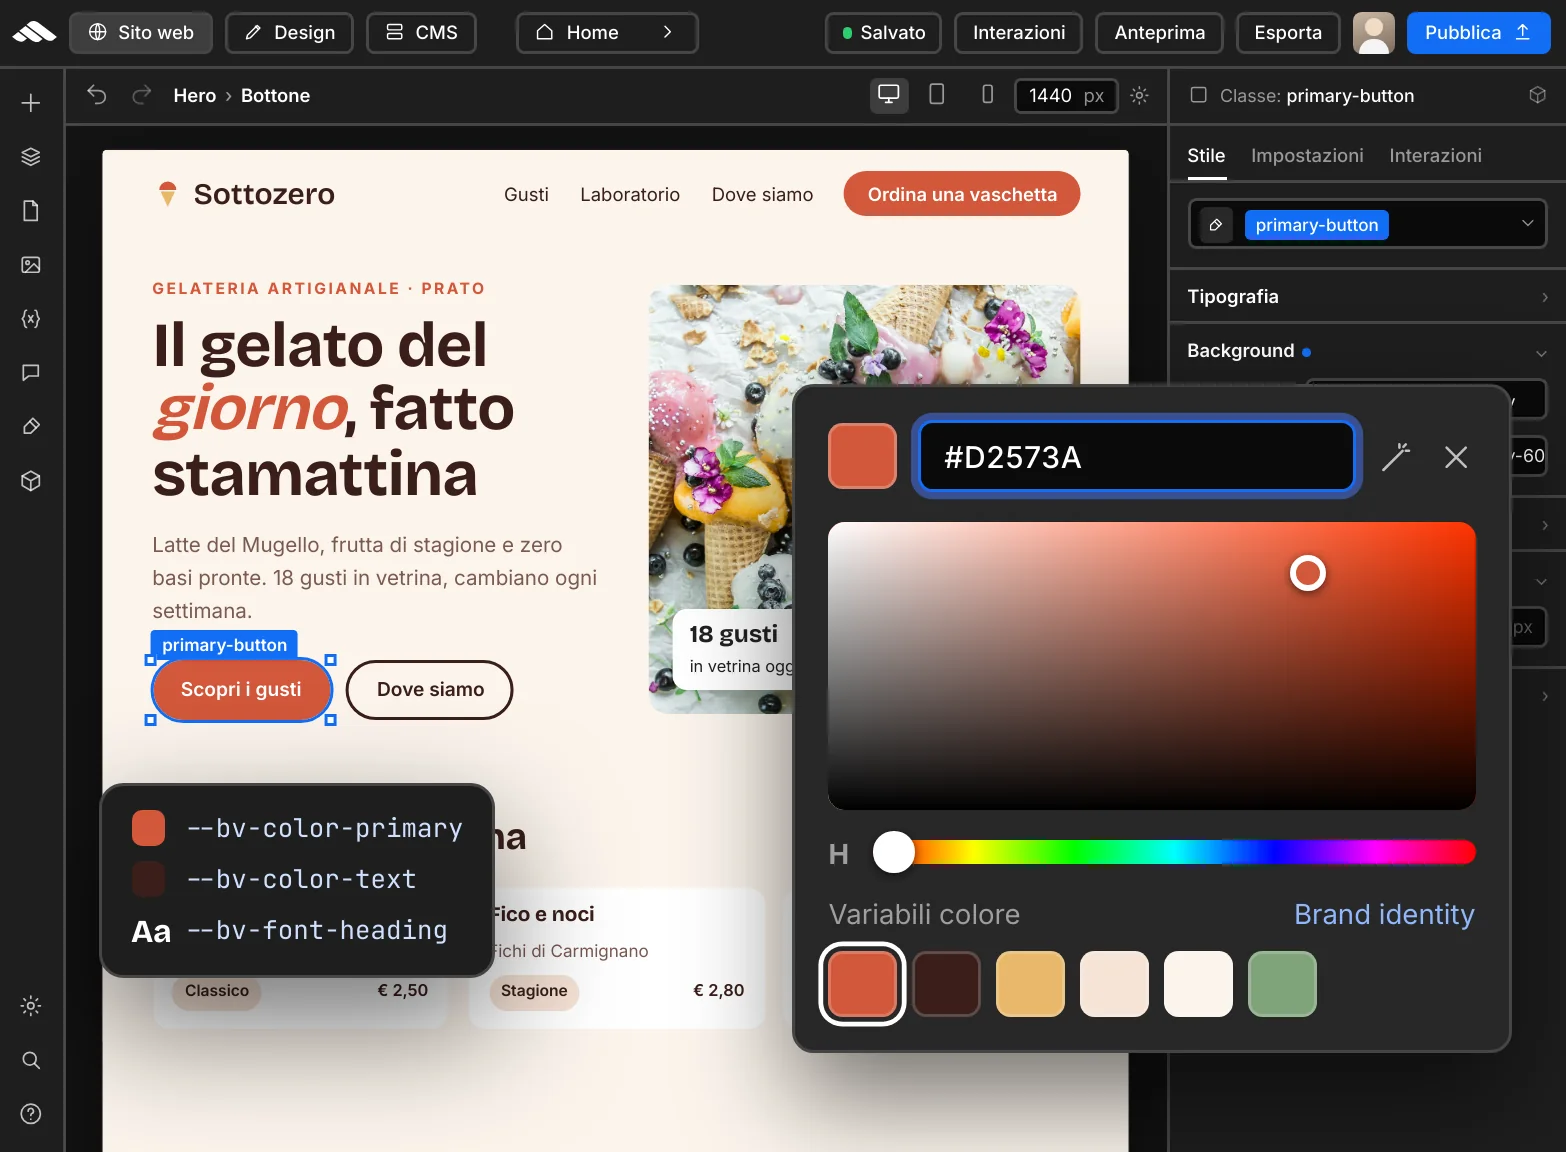The image size is (1566, 1152).
Task: Click the Interazioni top bar button
Action: [x=1018, y=33]
